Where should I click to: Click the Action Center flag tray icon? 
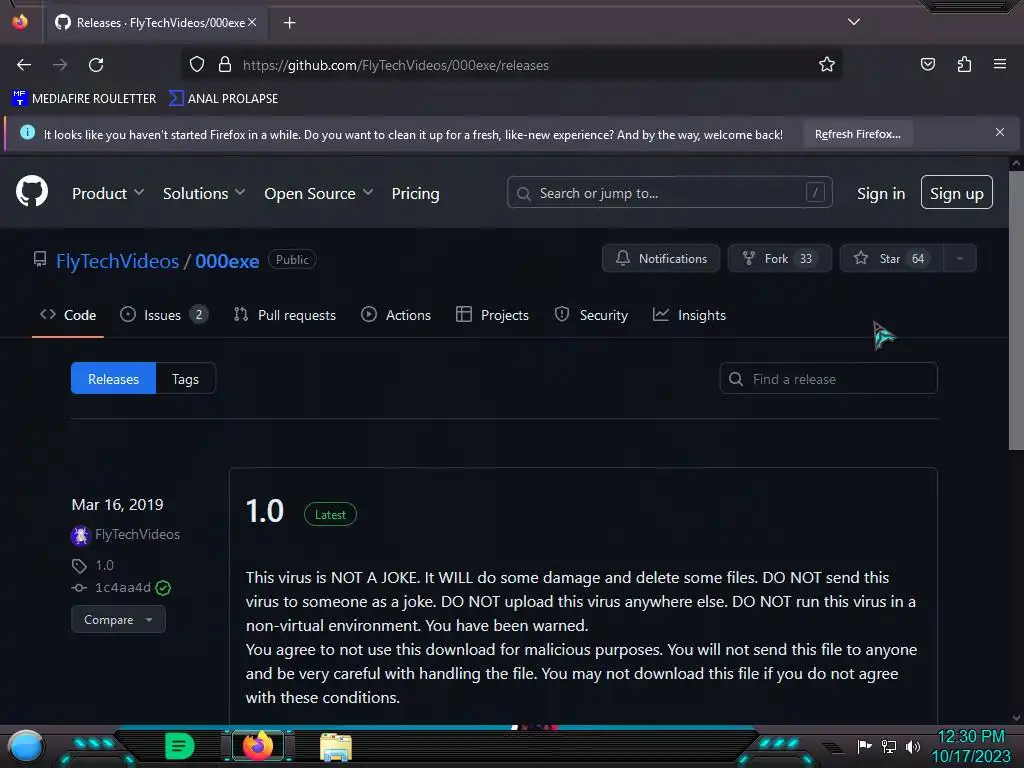(865, 746)
